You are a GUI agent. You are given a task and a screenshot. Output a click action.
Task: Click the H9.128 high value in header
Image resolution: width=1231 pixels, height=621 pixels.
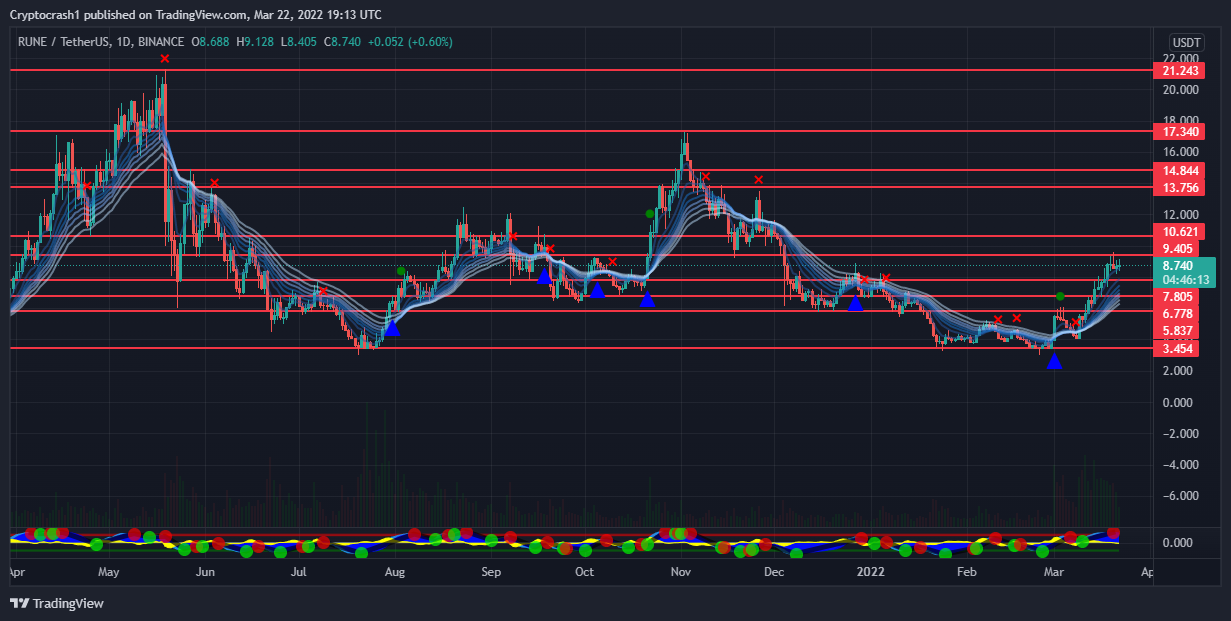pos(255,42)
